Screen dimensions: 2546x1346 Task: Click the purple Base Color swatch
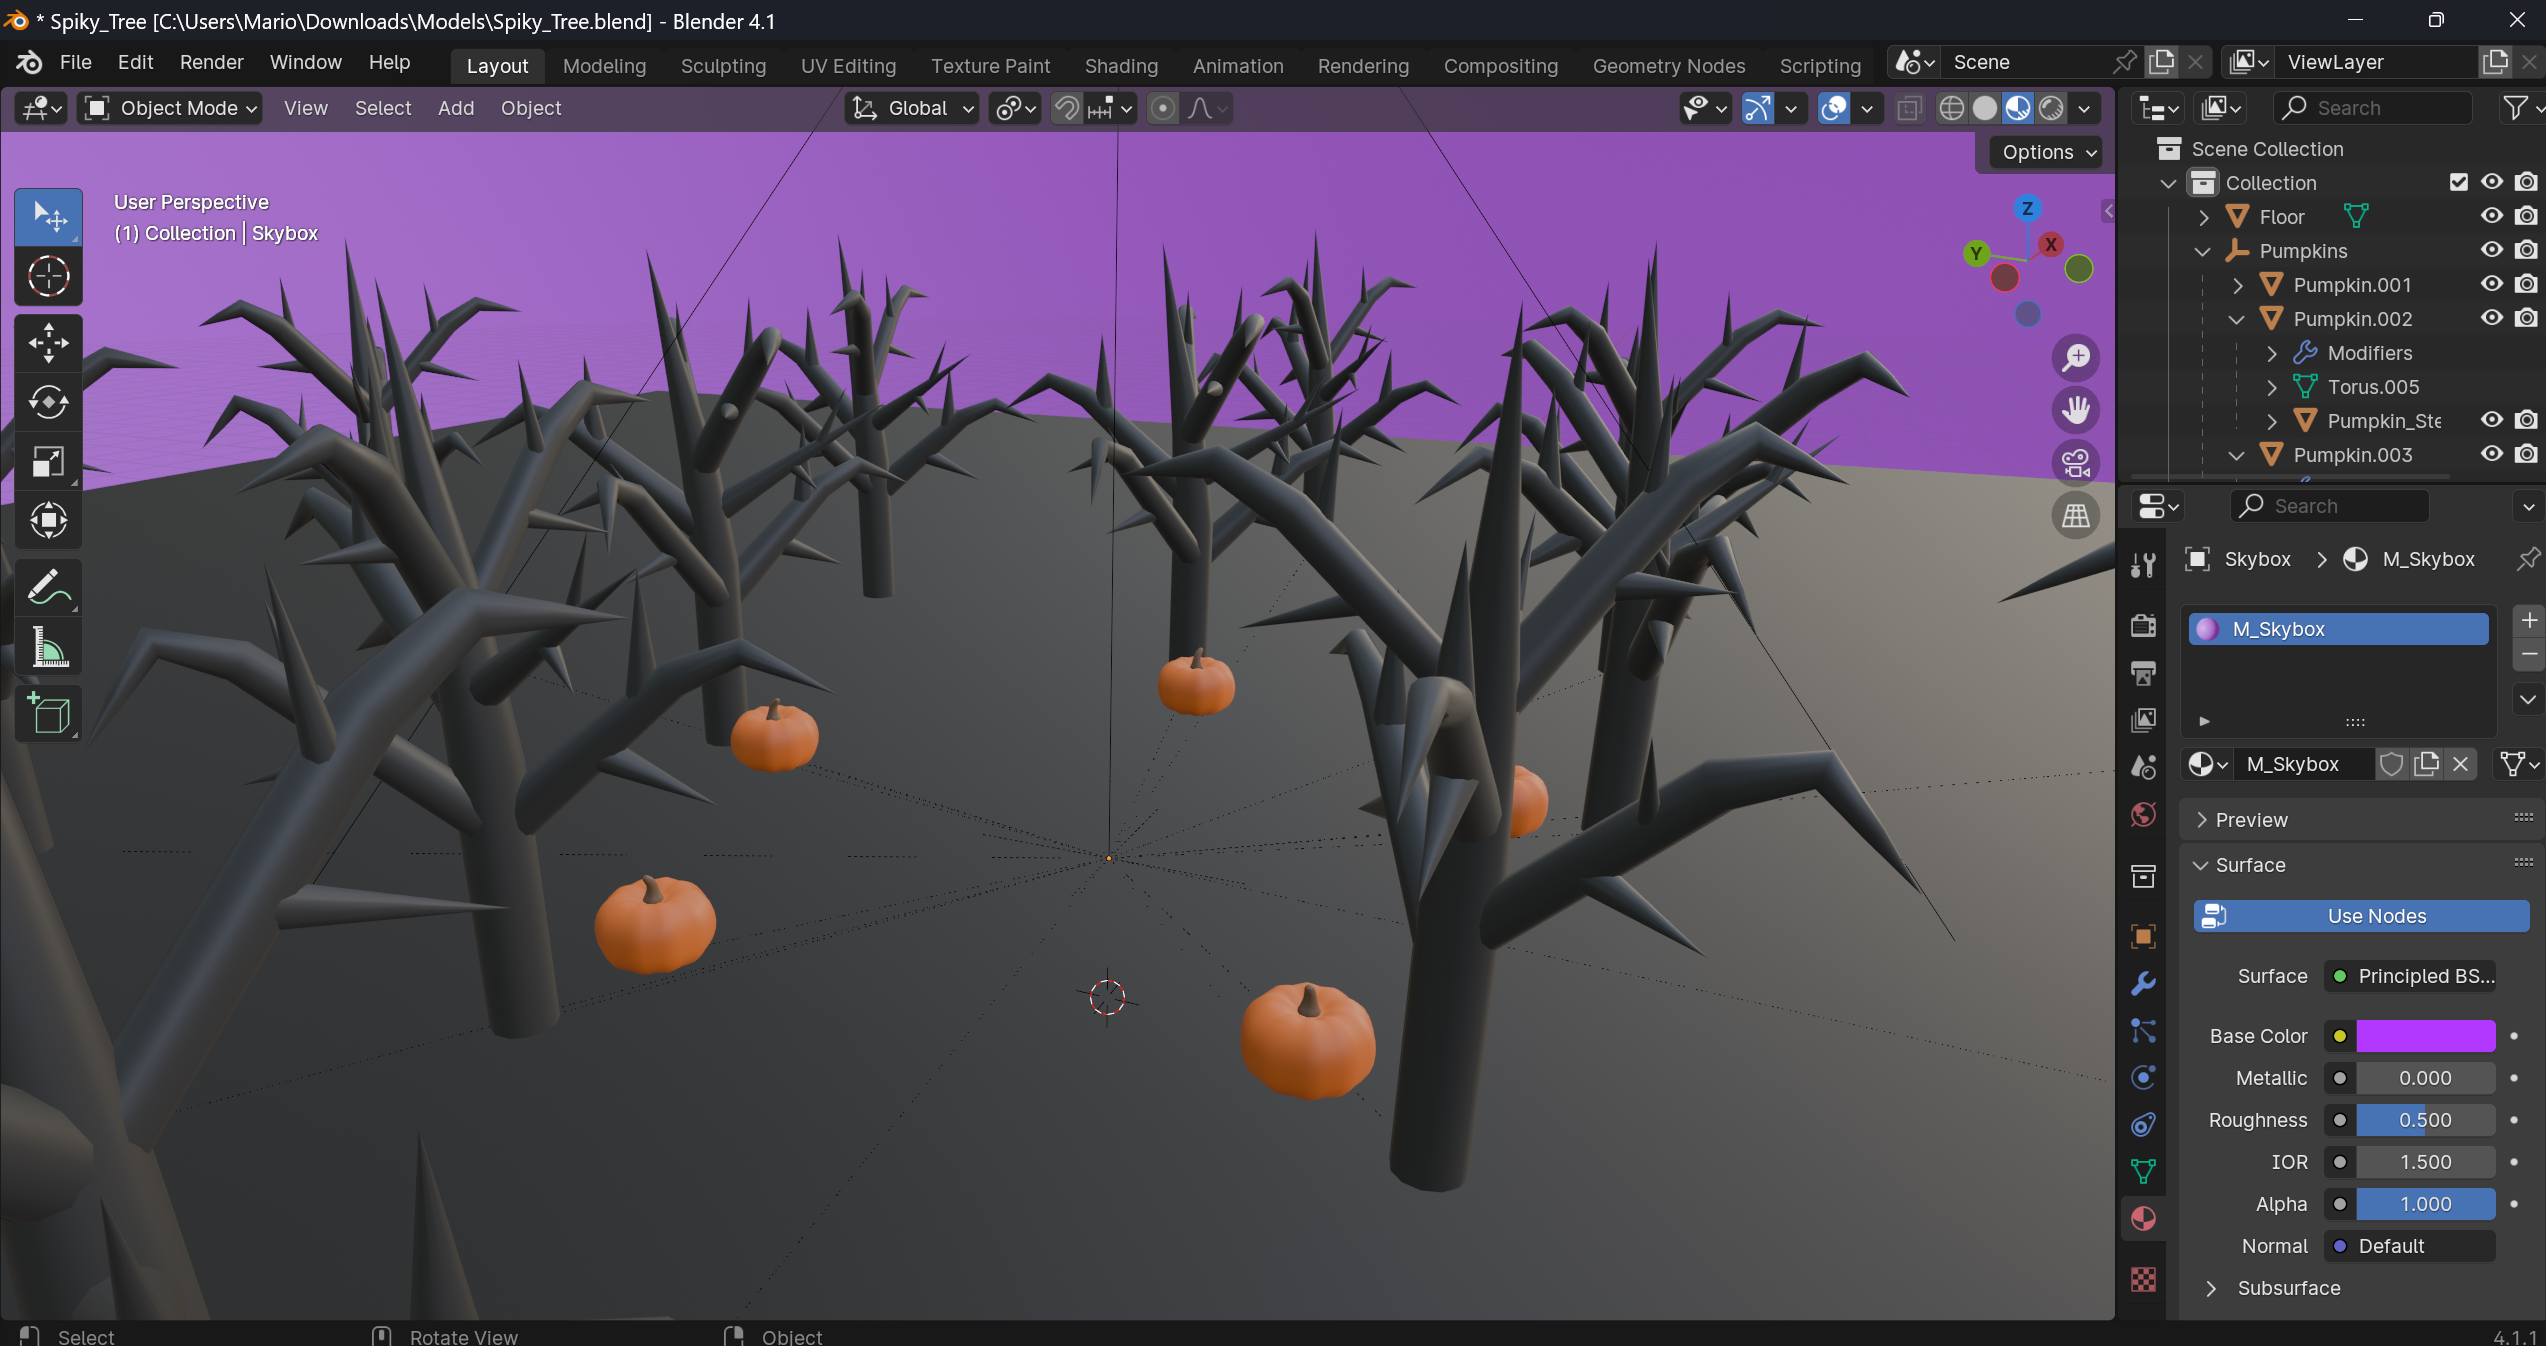coord(2426,1036)
